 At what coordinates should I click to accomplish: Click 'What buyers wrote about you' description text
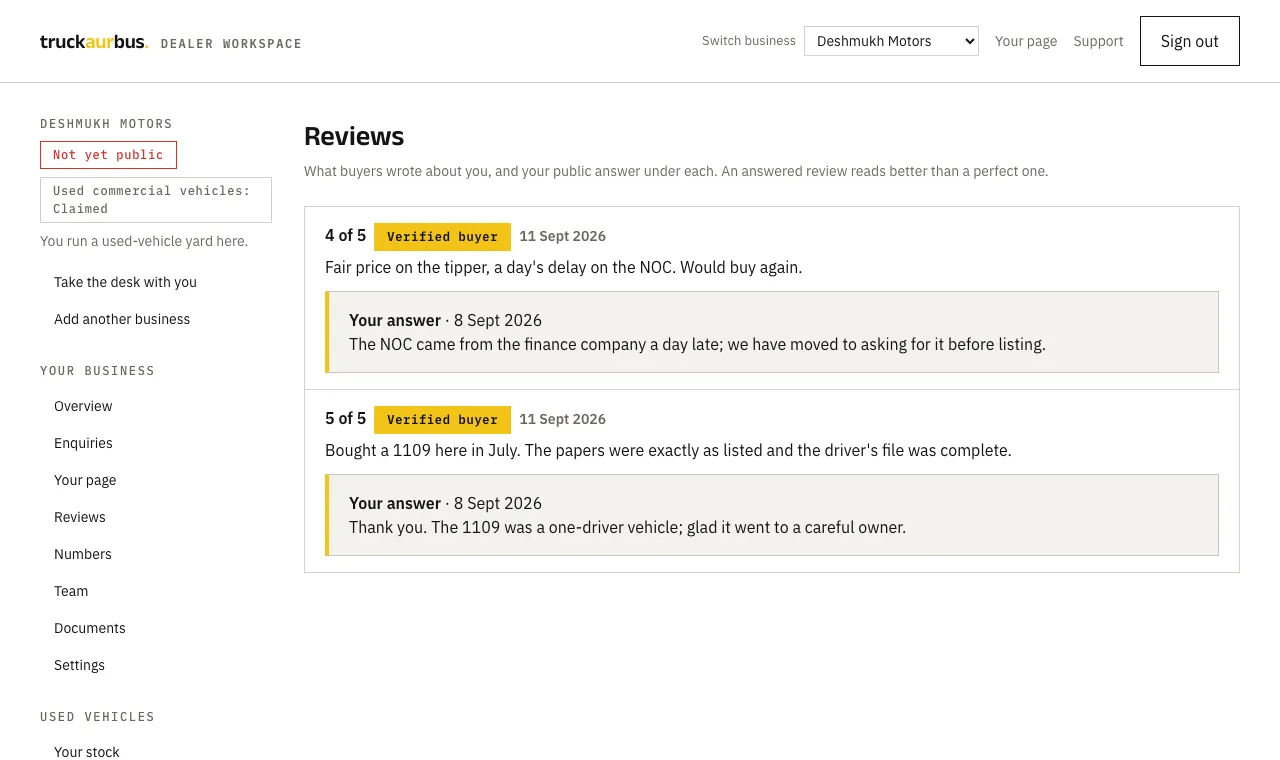pyautogui.click(x=676, y=172)
